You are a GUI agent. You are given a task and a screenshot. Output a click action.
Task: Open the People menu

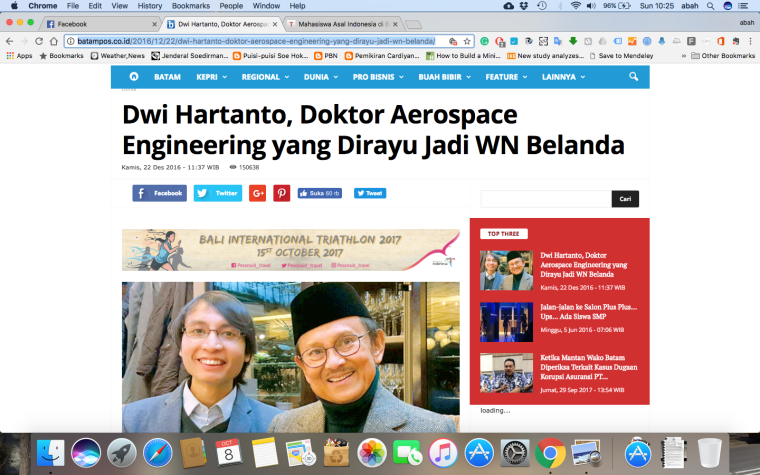231,6
